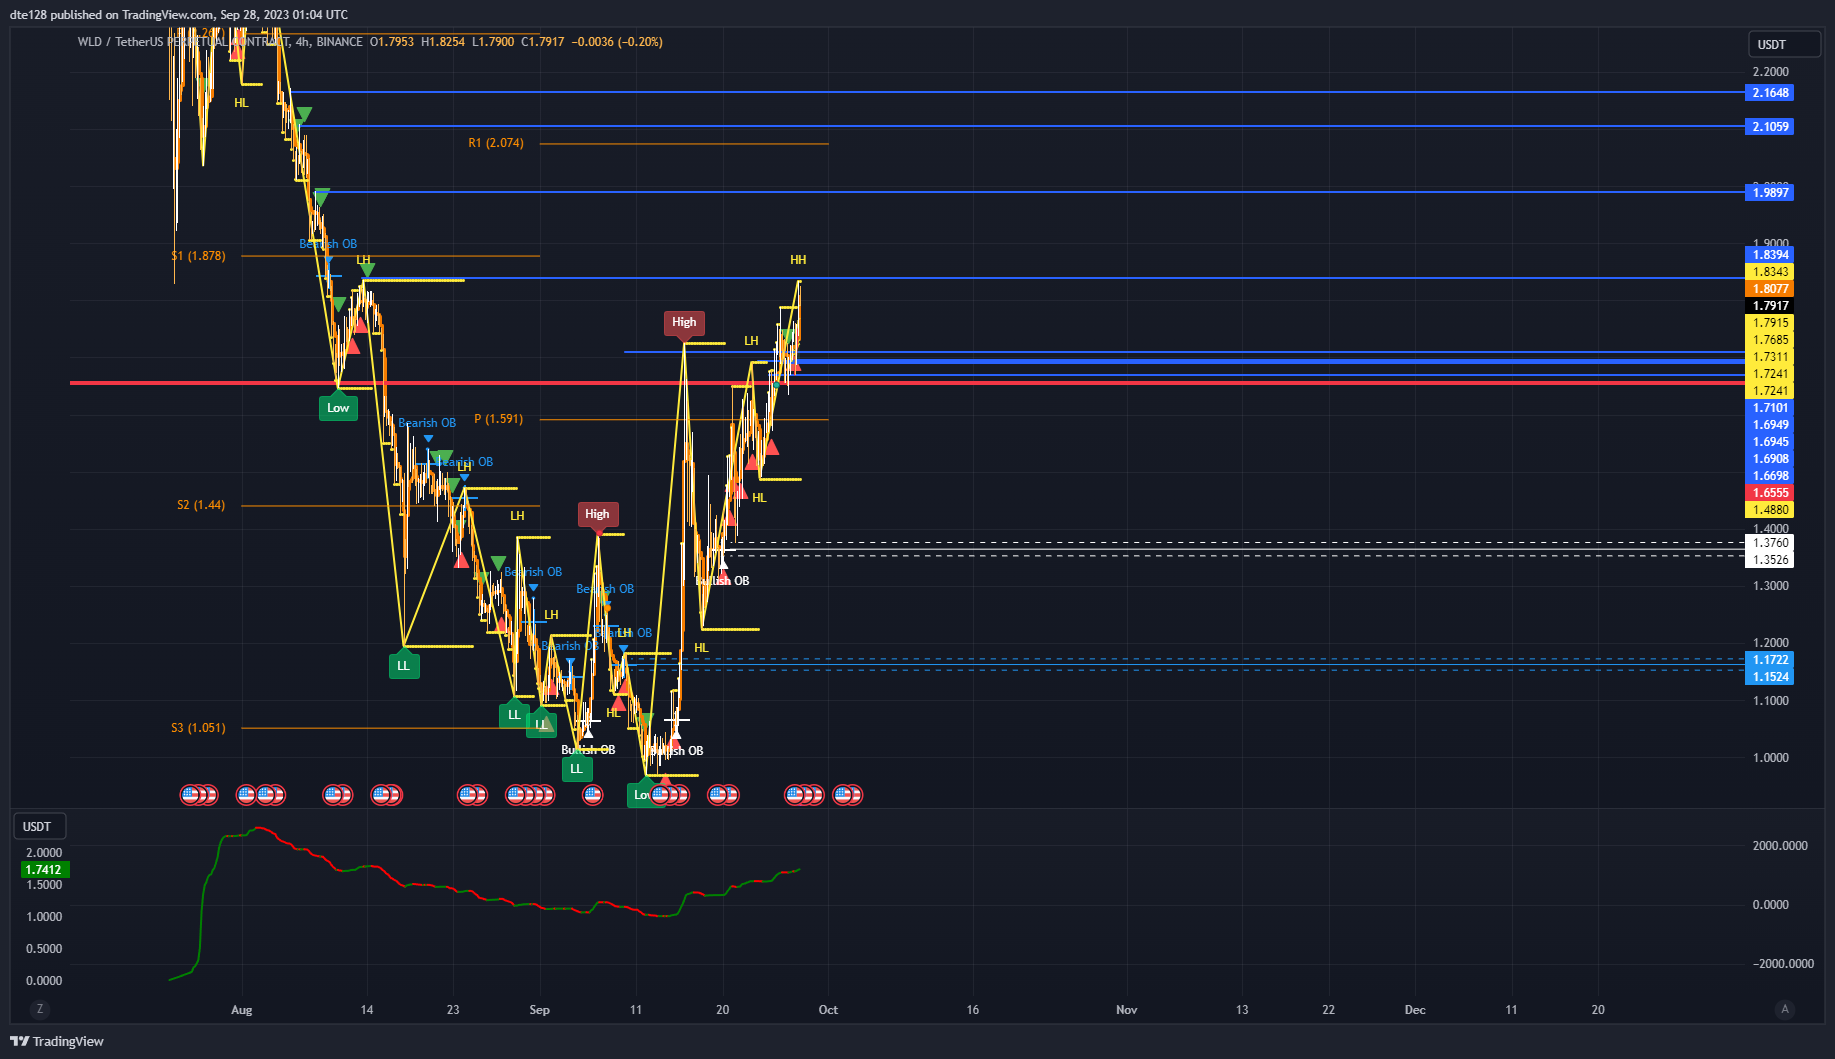This screenshot has height=1059, width=1835.
Task: Click the Dec label on the time axis
Action: (x=1415, y=1010)
